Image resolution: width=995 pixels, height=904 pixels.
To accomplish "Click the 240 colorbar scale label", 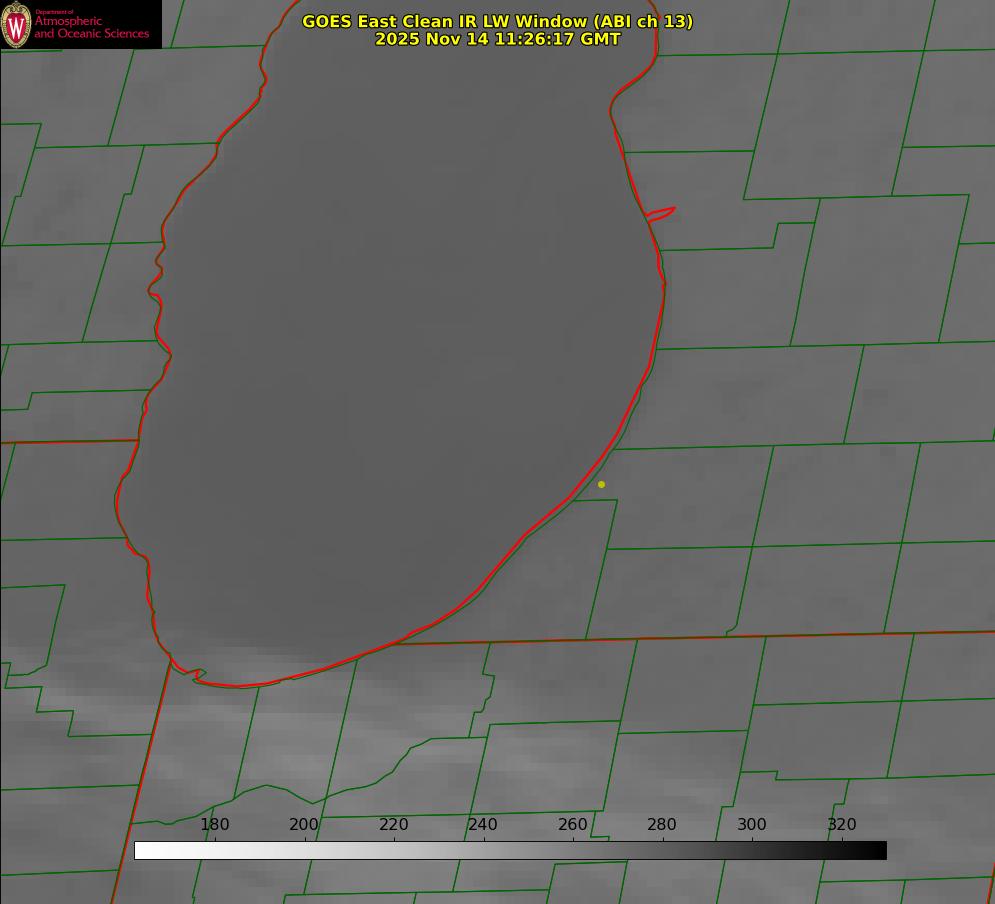I will (483, 824).
